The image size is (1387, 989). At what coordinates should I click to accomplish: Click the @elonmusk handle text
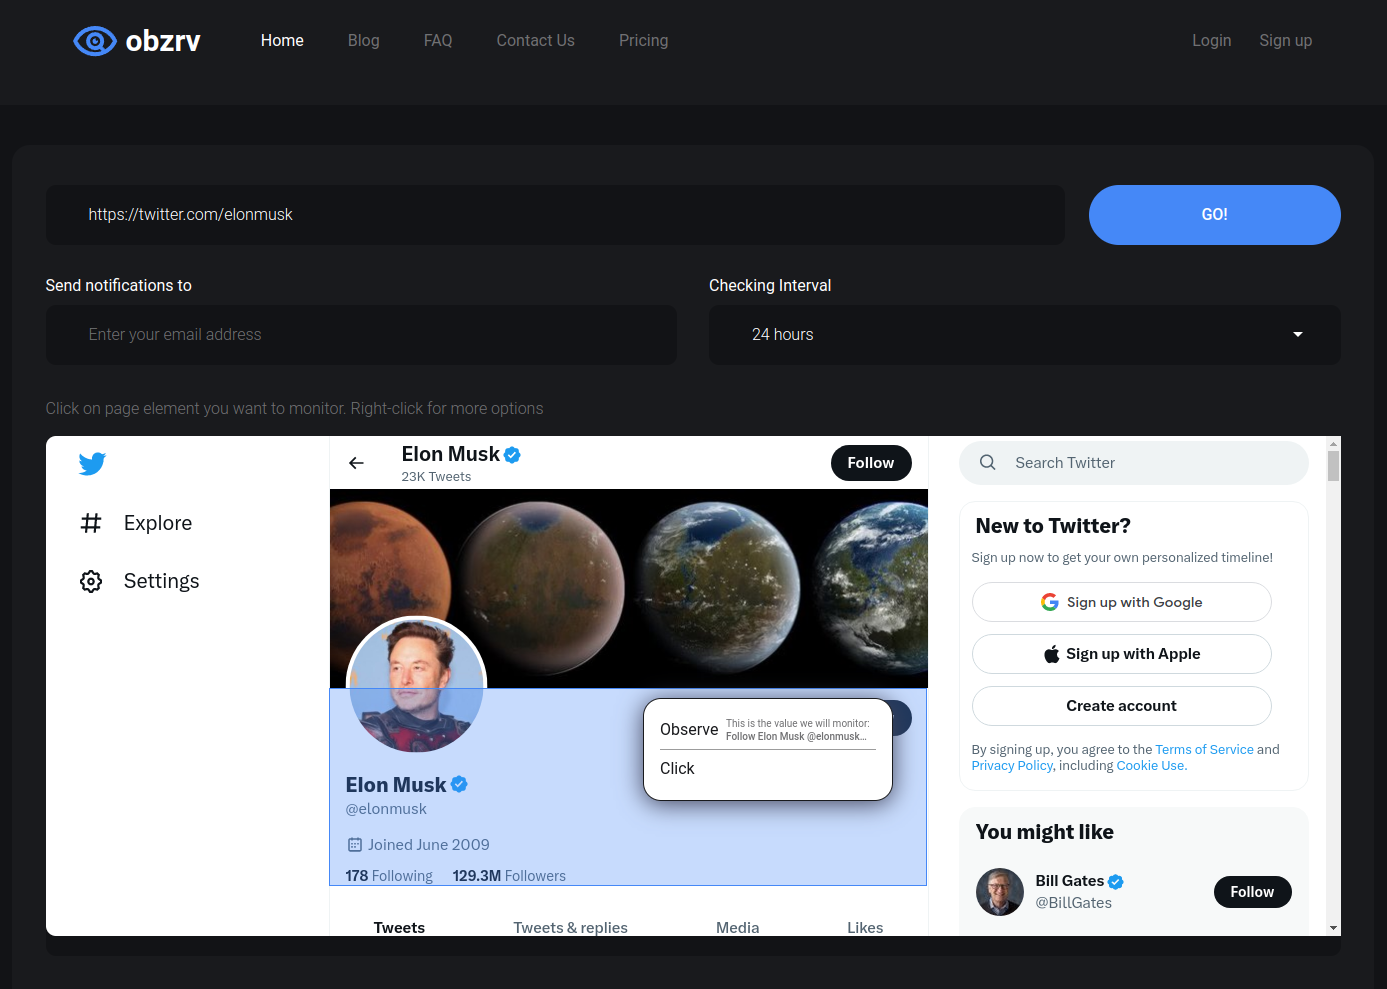pos(386,809)
